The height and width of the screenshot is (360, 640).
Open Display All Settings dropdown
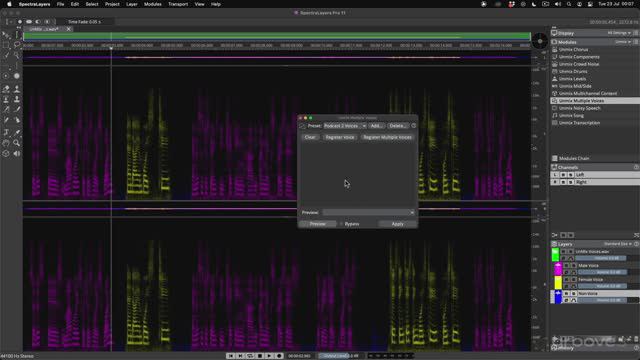point(619,33)
